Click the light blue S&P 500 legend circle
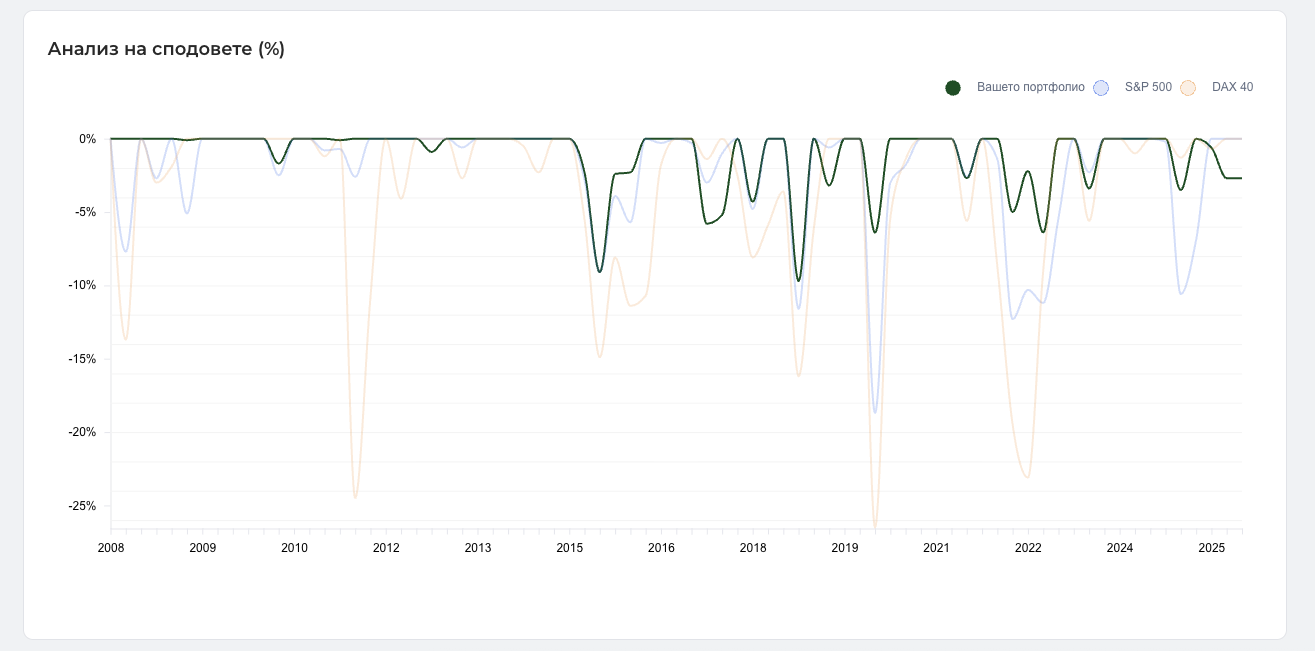Image resolution: width=1315 pixels, height=651 pixels. 1101,88
